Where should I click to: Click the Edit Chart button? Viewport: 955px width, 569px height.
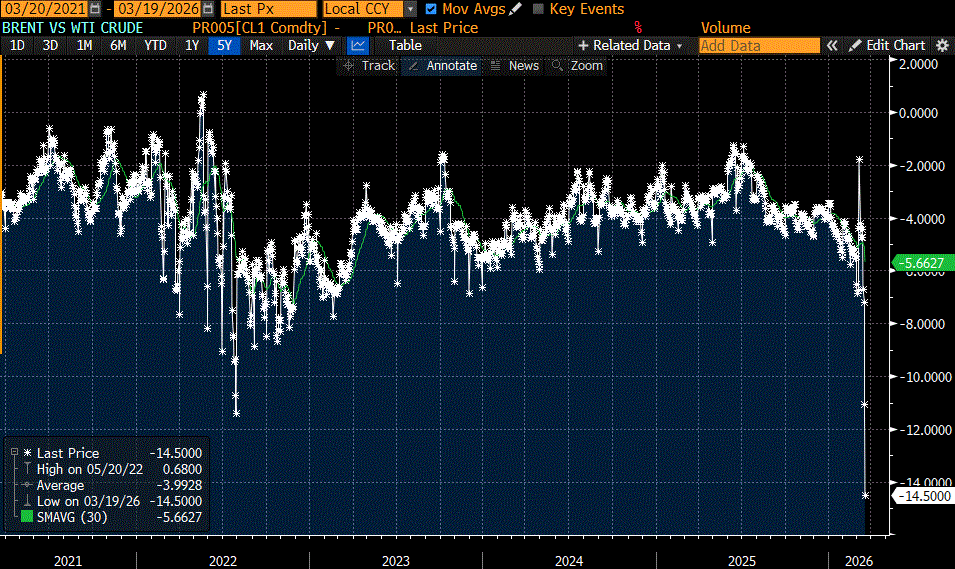(x=888, y=45)
